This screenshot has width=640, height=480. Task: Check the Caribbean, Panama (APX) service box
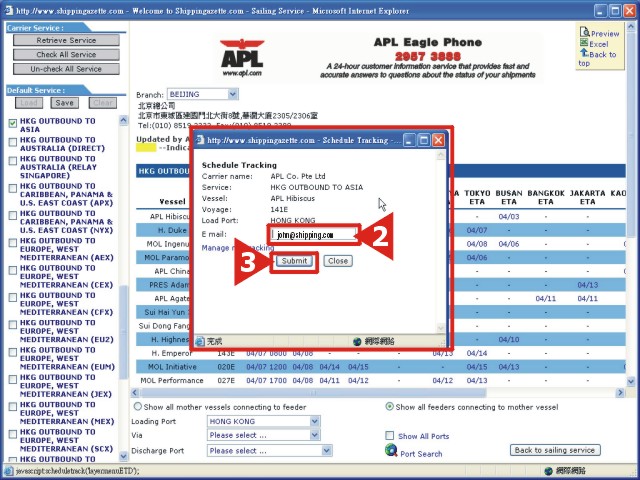13,188
